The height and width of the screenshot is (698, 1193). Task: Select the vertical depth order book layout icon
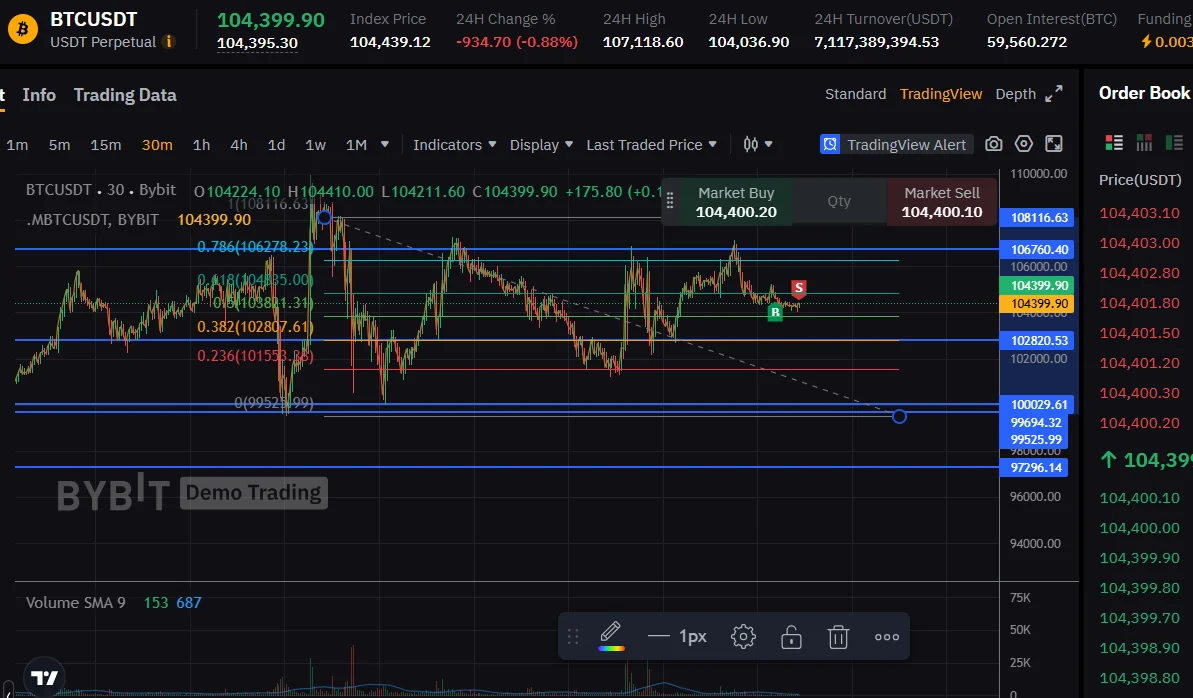pyautogui.click(x=1144, y=142)
